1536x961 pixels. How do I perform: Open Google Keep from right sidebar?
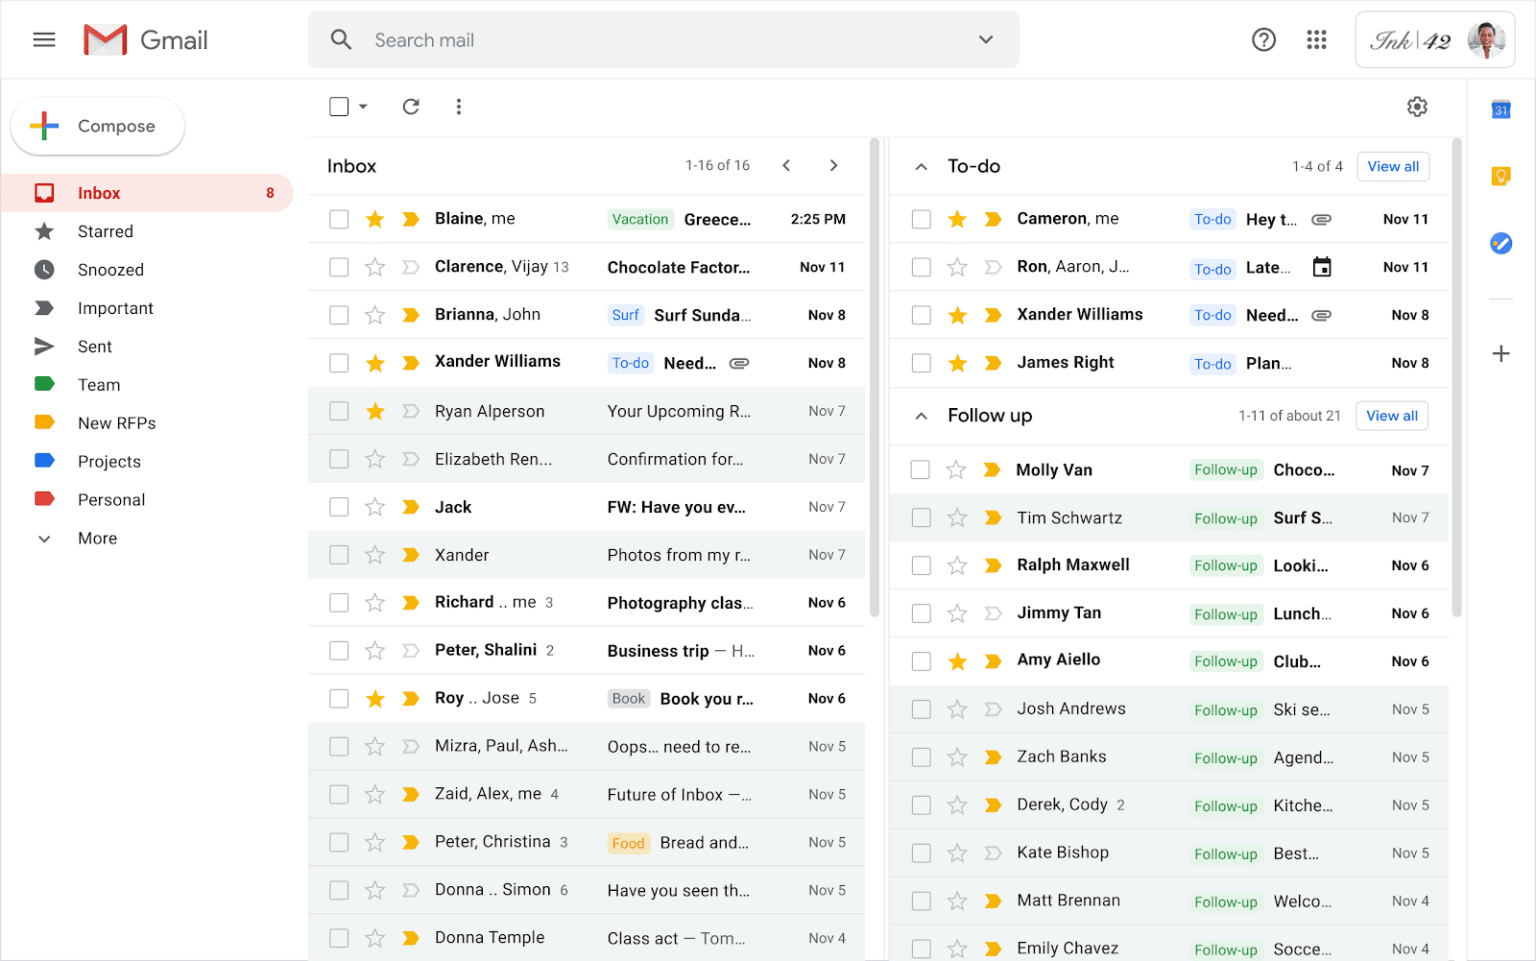click(1501, 176)
